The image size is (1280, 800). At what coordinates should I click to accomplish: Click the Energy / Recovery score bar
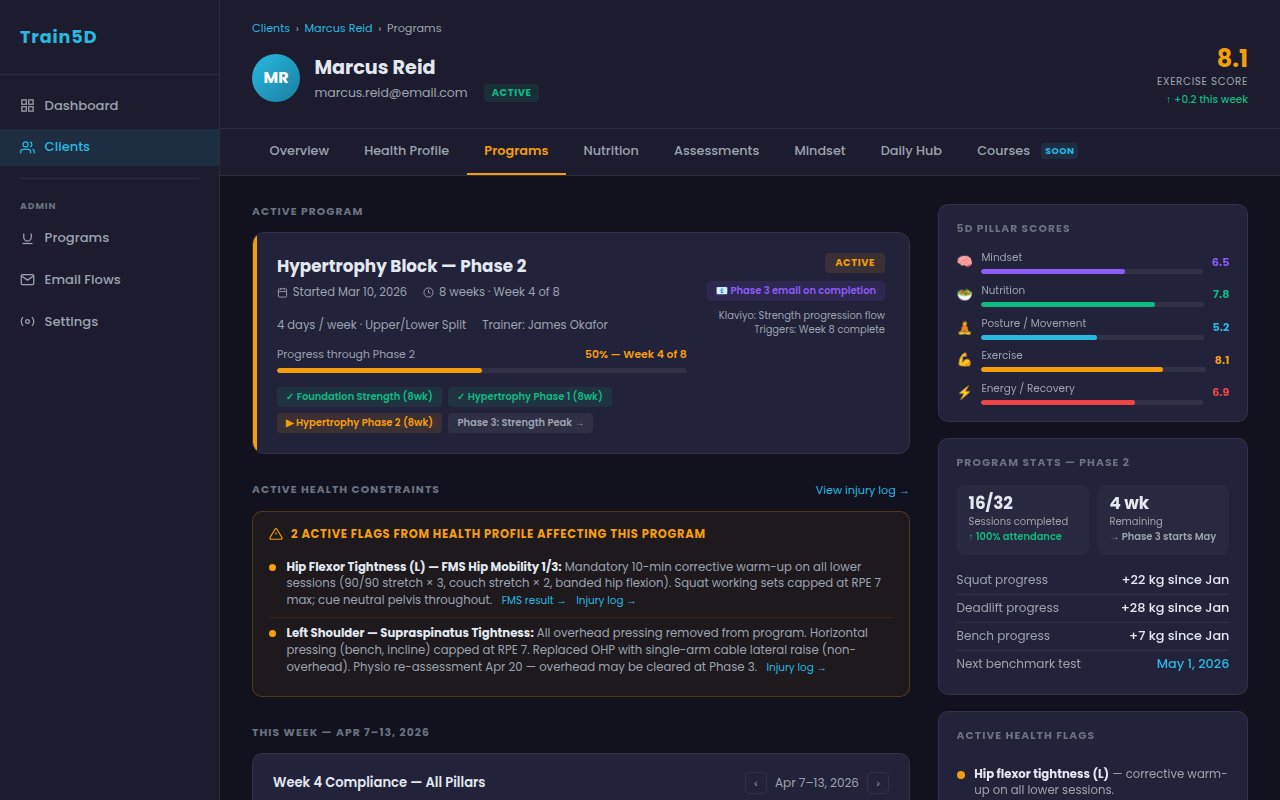[1092, 402]
